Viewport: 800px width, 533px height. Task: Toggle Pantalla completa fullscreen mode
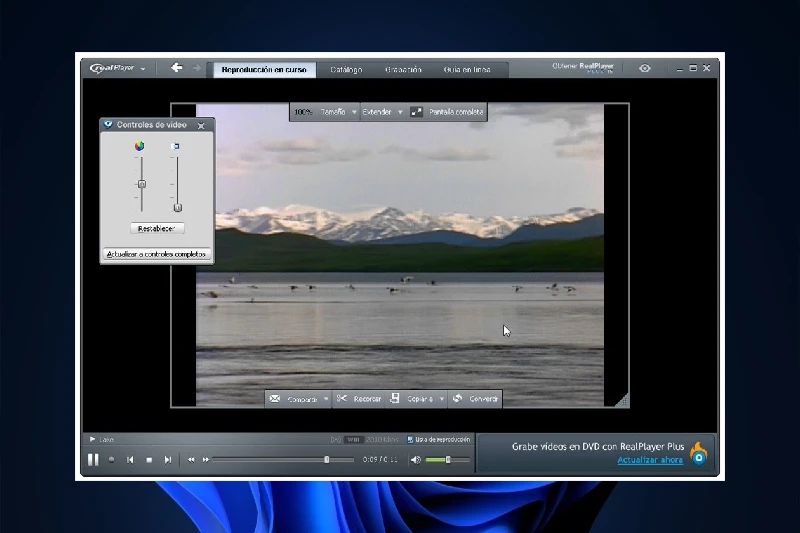click(x=417, y=112)
